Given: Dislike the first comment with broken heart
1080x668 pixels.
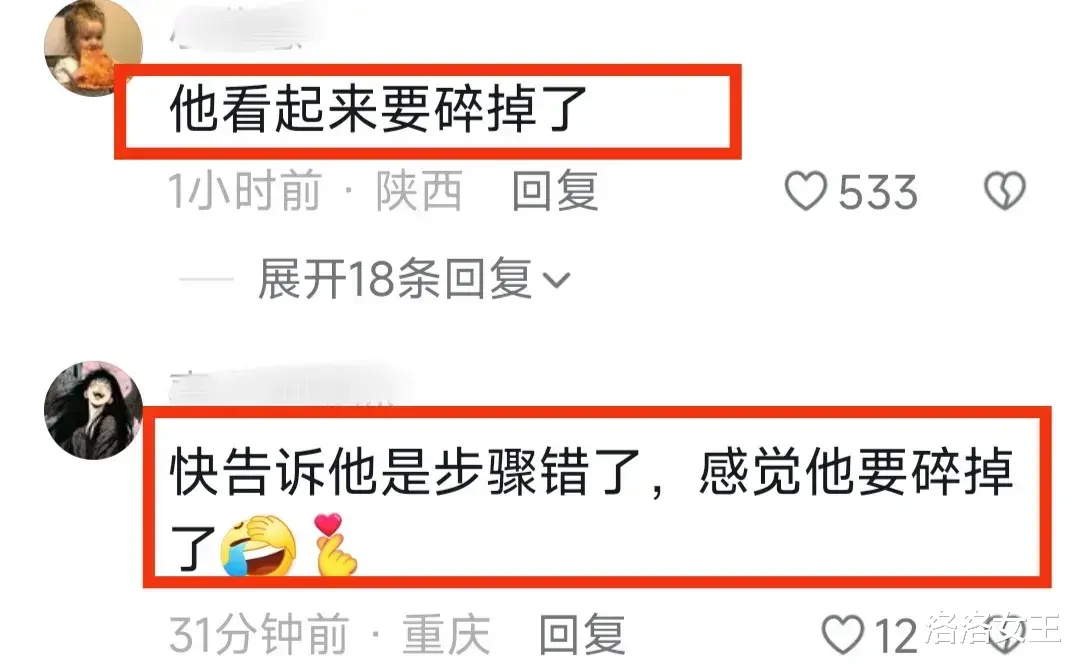Looking at the screenshot, I should click(x=1005, y=191).
